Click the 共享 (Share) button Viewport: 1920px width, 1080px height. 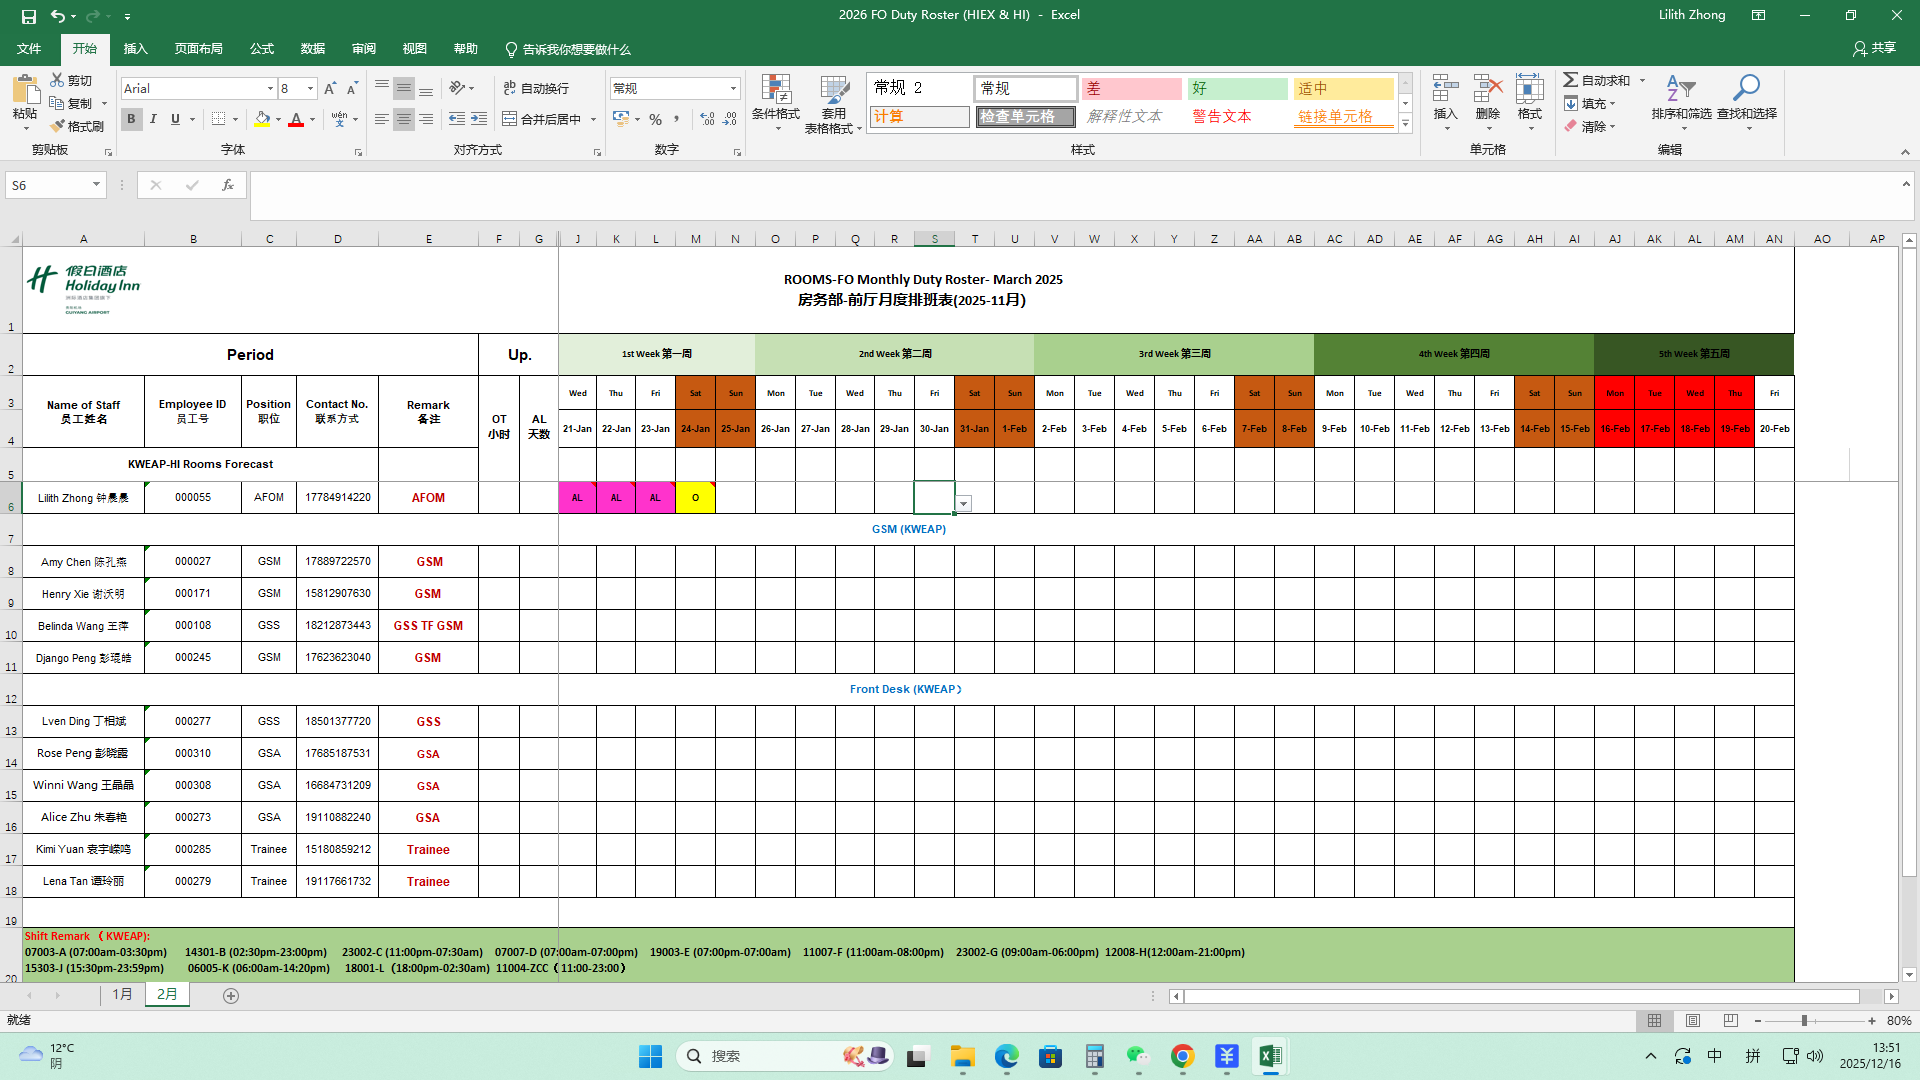1874,48
